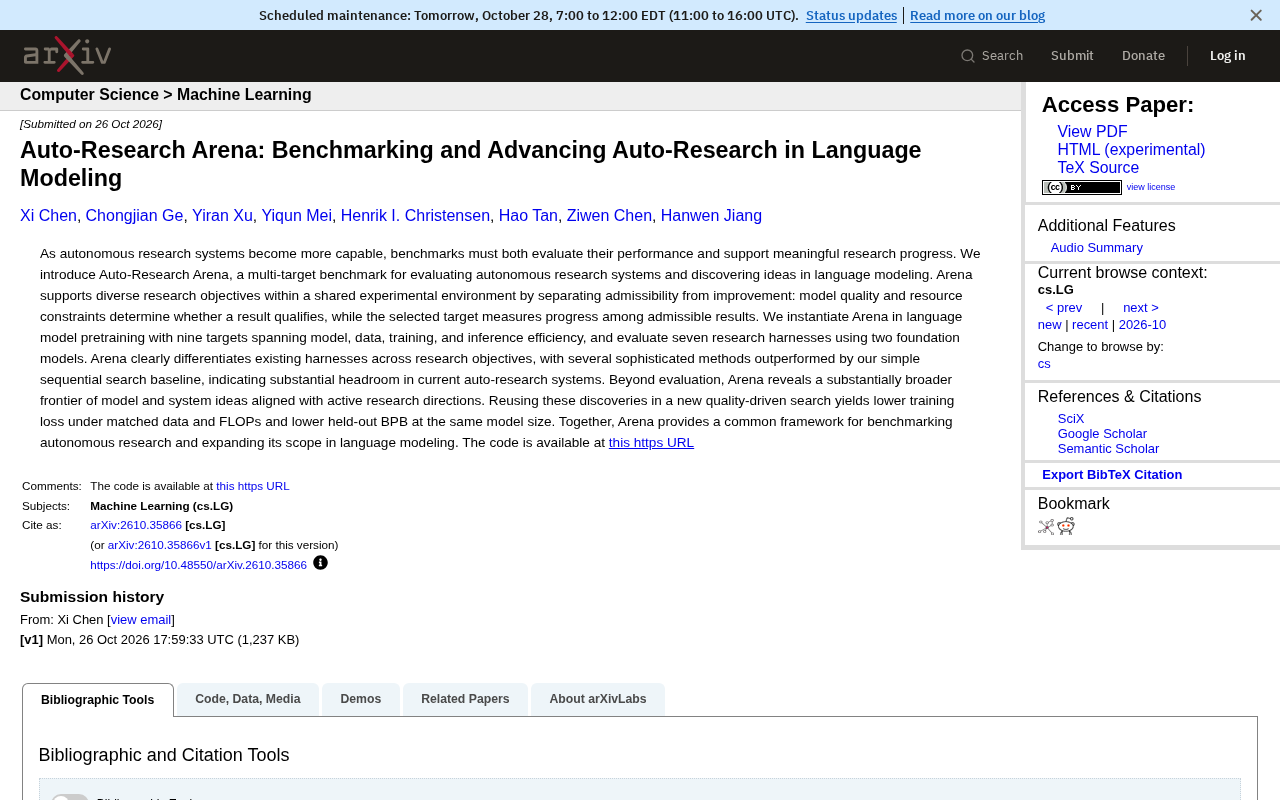
Task: Click the arXiv logo
Action: click(x=67, y=55)
